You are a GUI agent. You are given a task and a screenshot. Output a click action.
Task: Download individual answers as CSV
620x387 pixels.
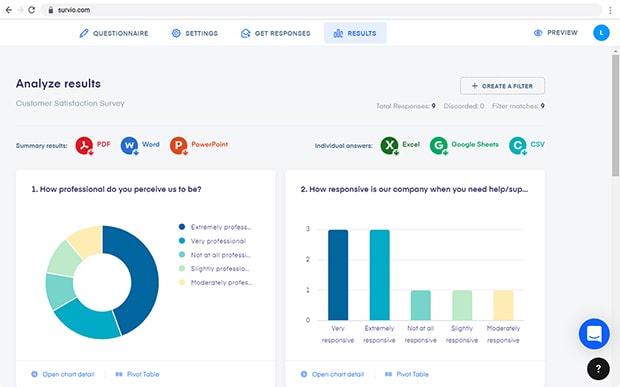[x=527, y=145]
